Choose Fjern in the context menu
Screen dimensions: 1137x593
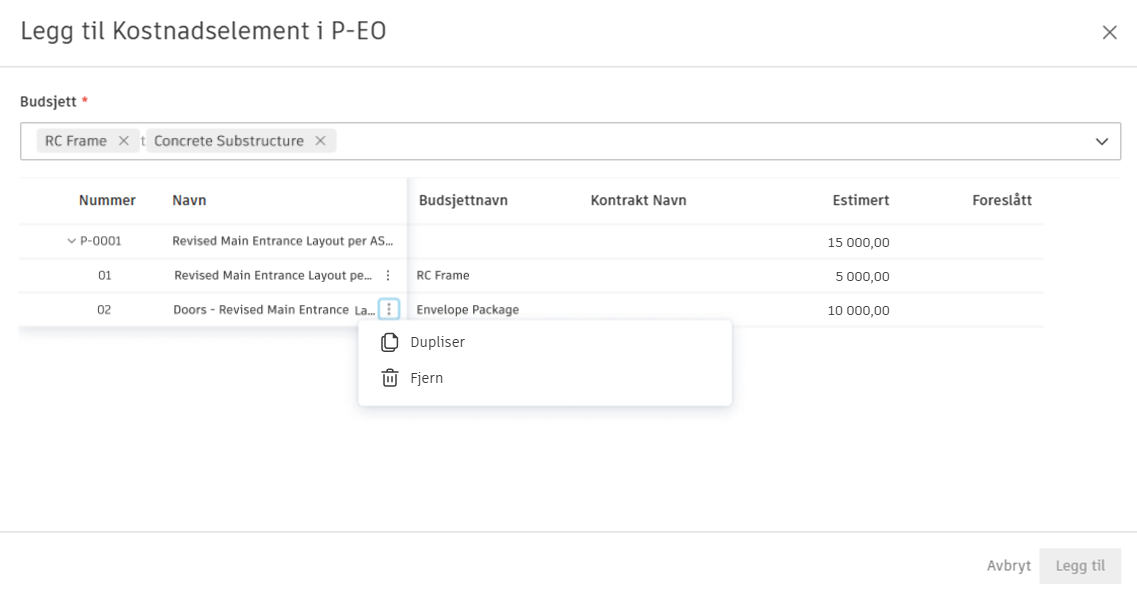pyautogui.click(x=427, y=379)
